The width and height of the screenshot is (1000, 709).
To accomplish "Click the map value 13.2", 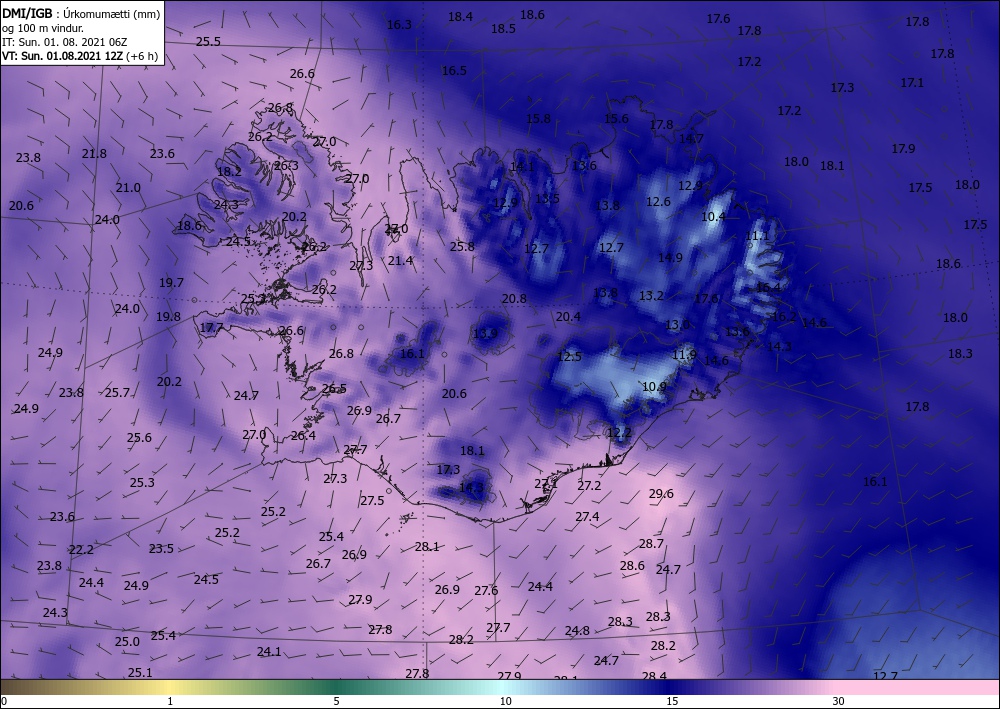I will pyautogui.click(x=651, y=296).
